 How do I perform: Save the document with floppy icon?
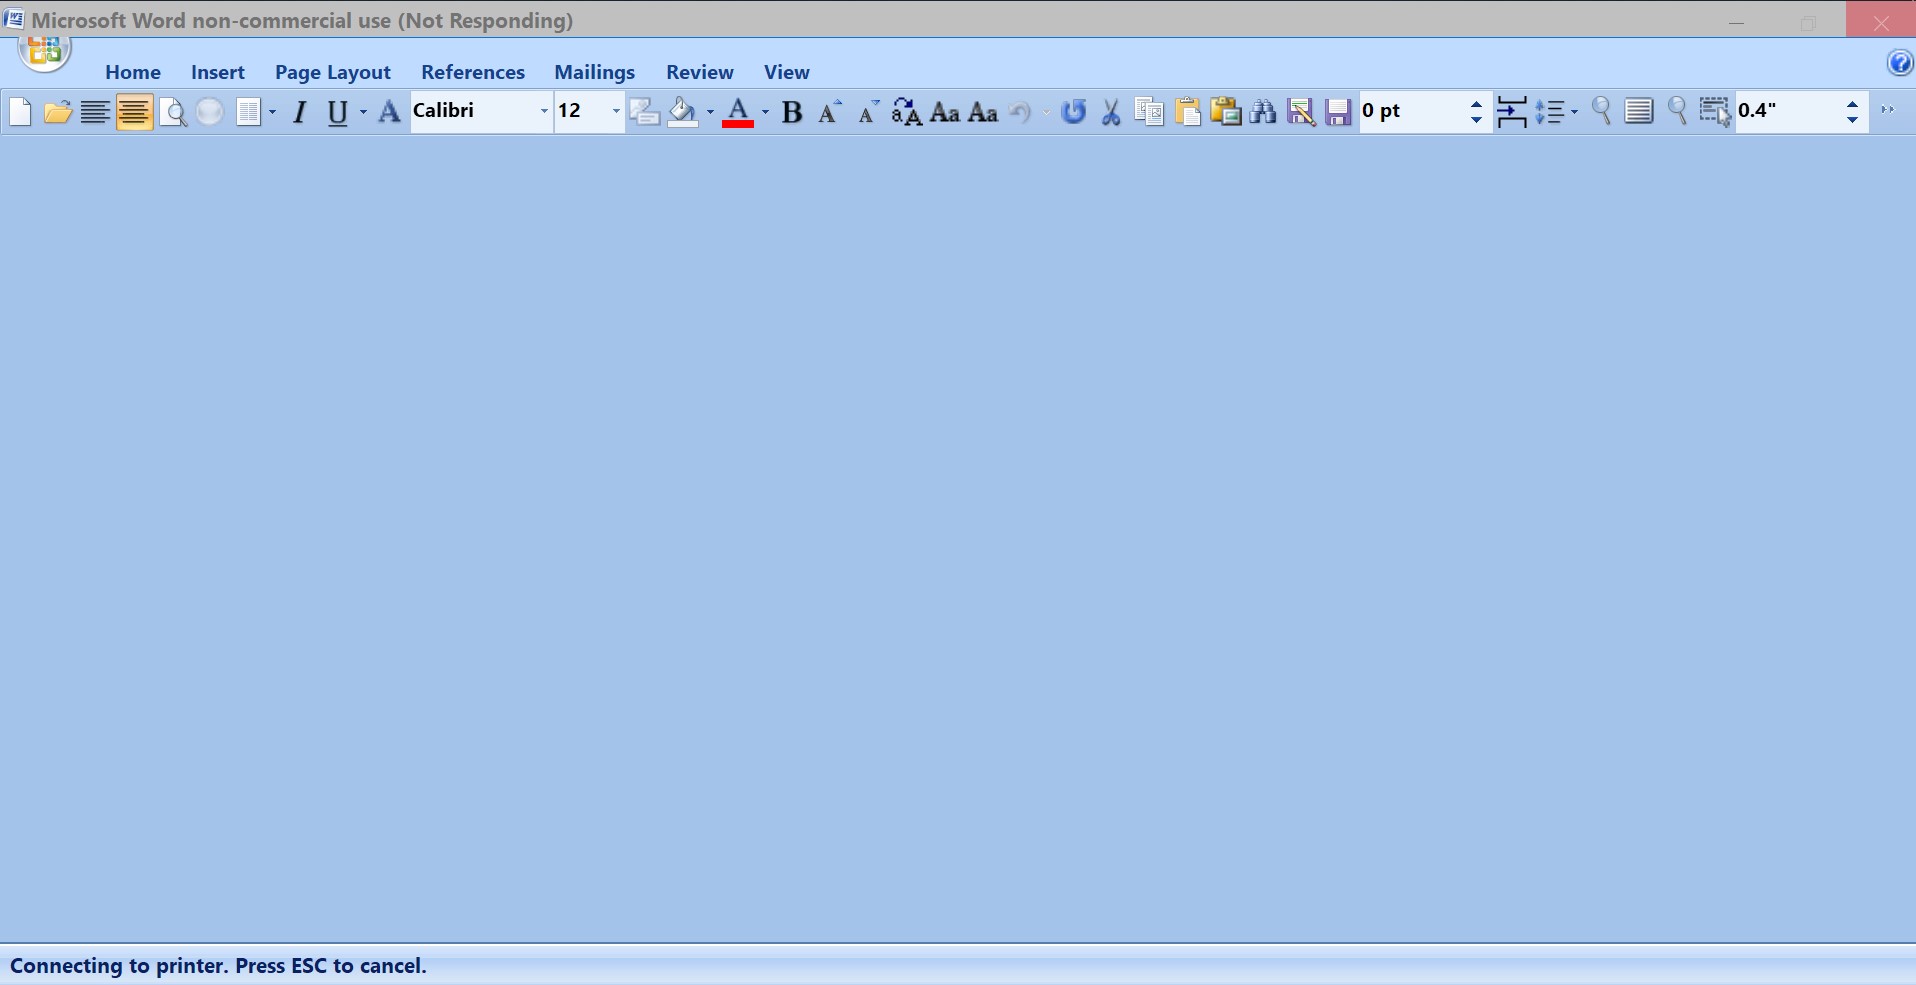tap(1338, 112)
